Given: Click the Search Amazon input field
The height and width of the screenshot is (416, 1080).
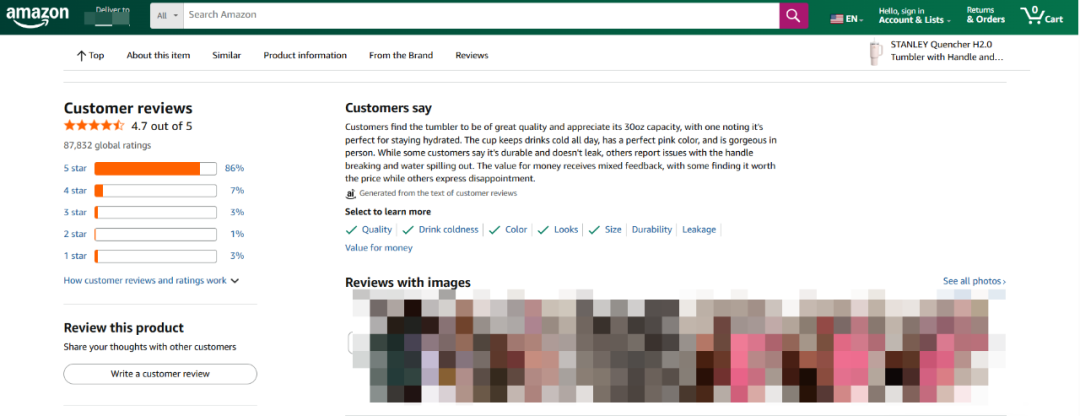Looking at the screenshot, I should 480,16.
